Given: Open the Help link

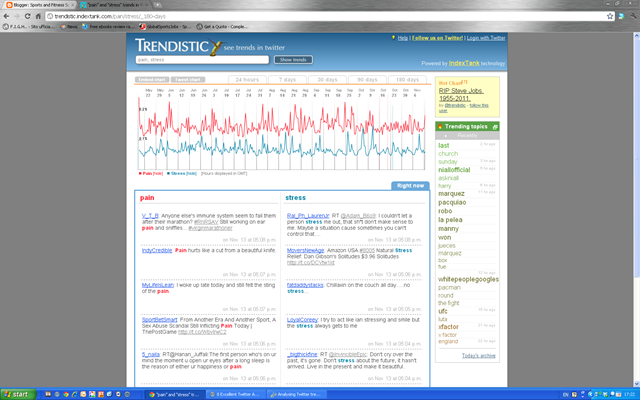Looking at the screenshot, I should pos(402,38).
